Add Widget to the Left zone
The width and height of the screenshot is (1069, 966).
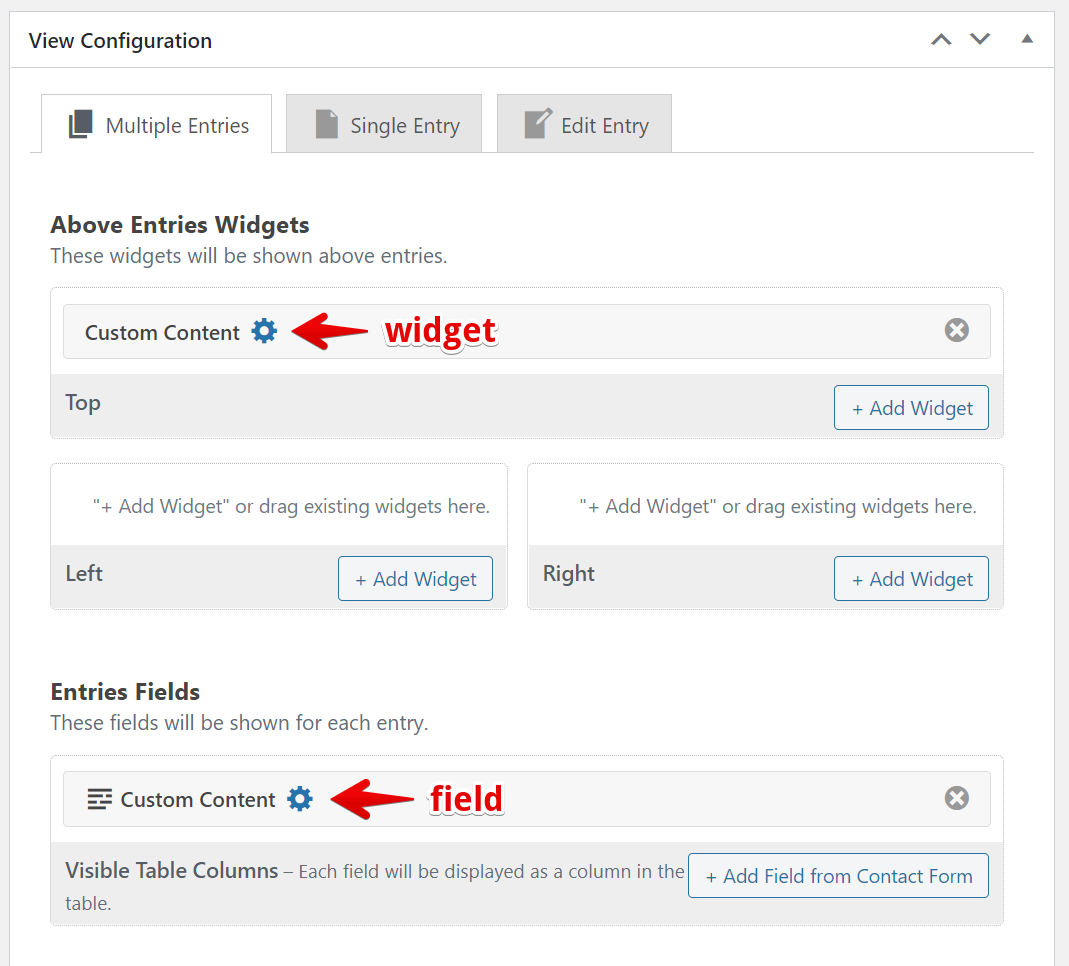415,579
